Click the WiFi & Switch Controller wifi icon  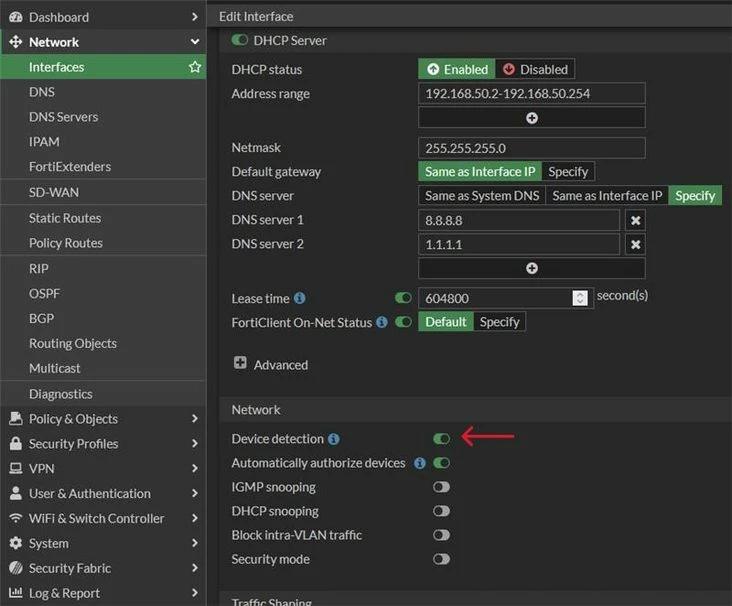[15, 518]
